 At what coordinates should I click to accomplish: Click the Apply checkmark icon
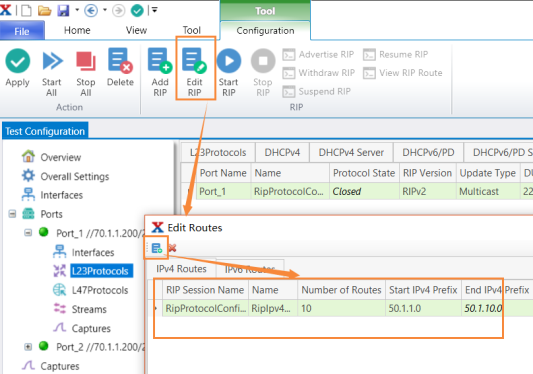18,61
